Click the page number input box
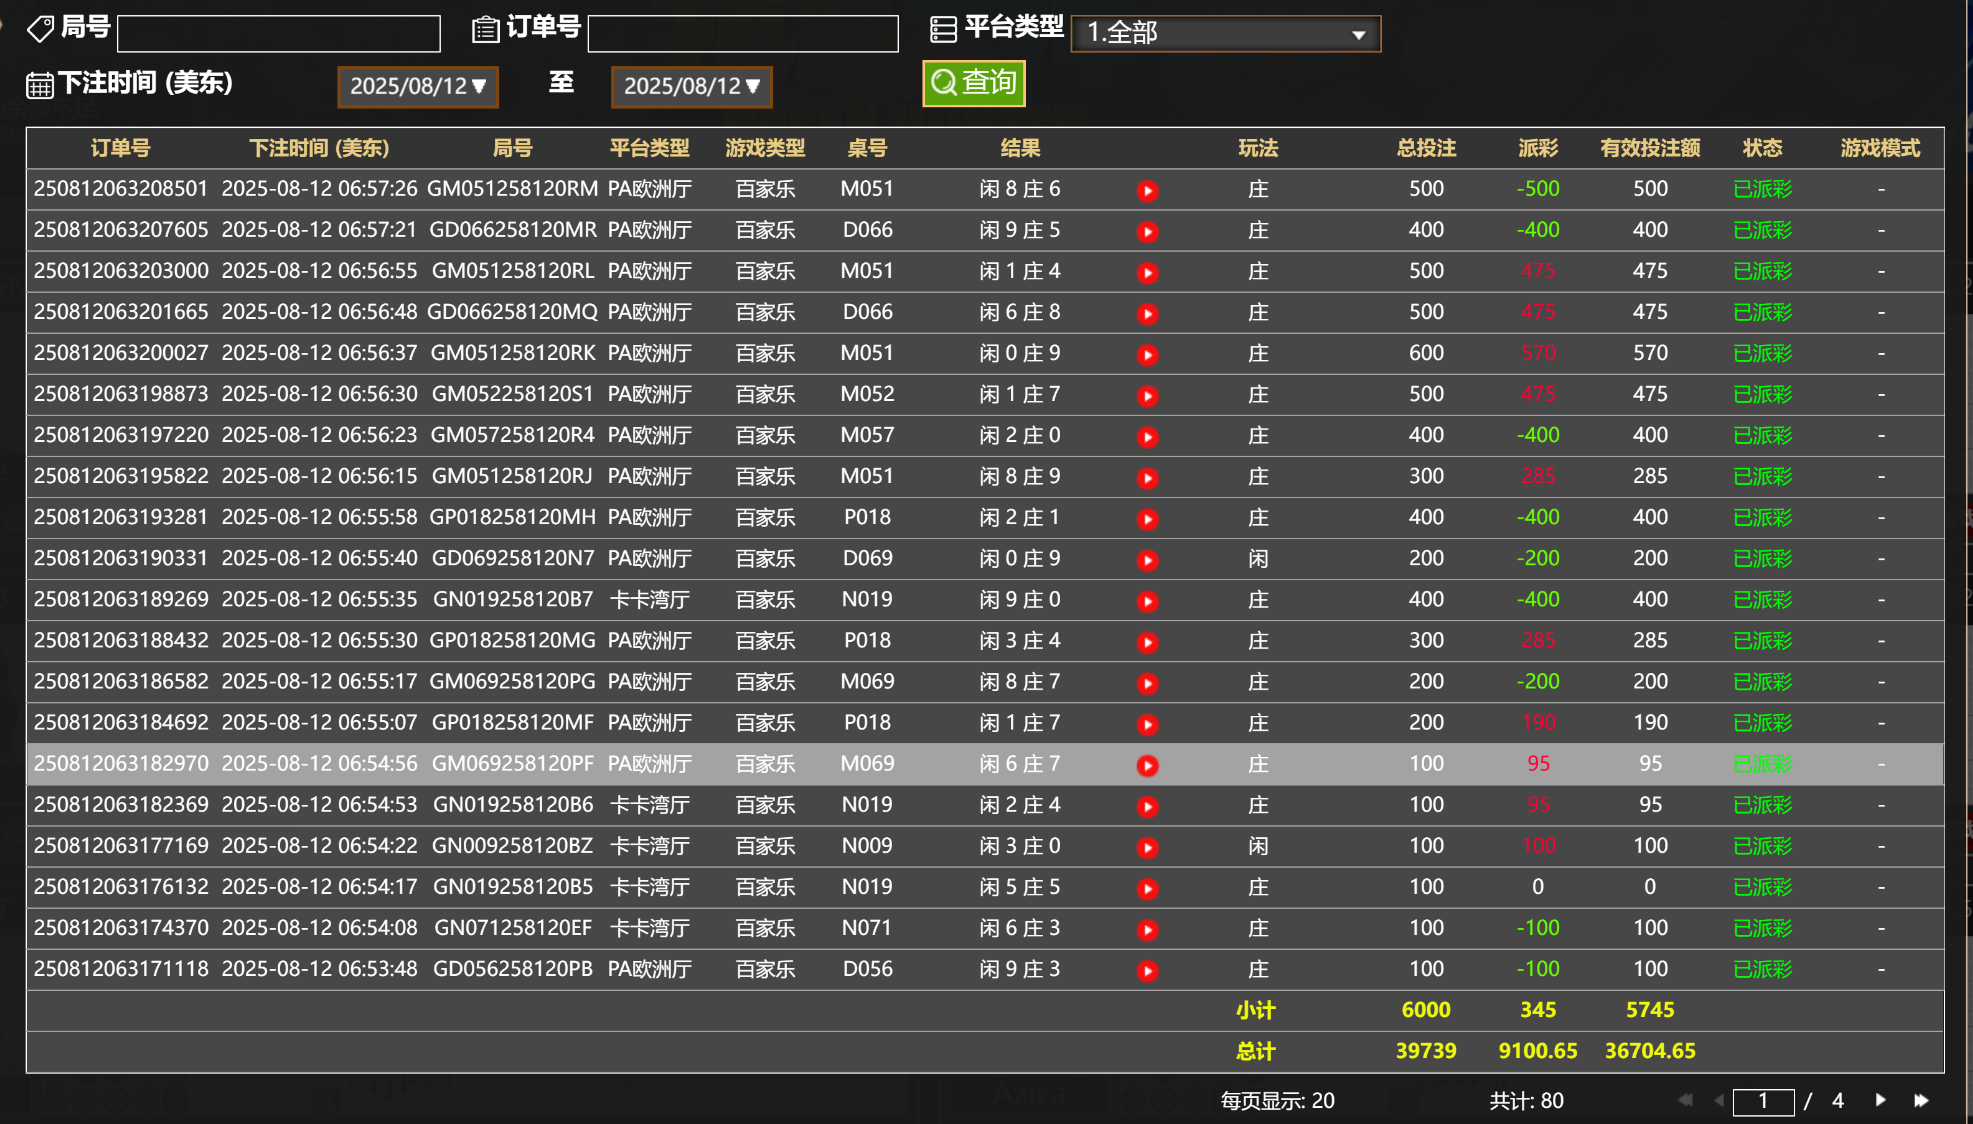 pos(1762,1101)
